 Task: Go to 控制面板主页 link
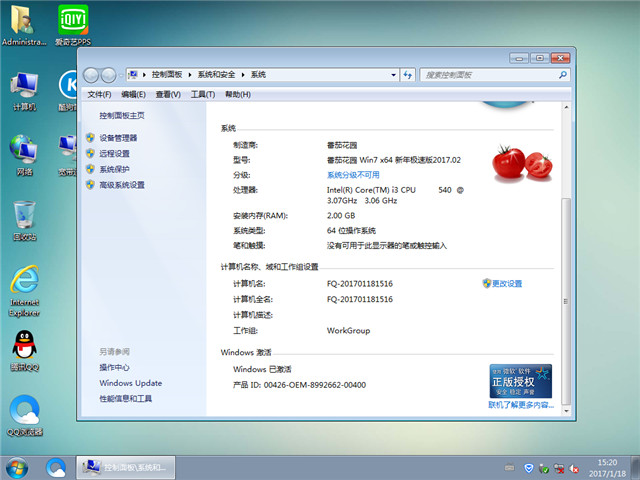(122, 116)
